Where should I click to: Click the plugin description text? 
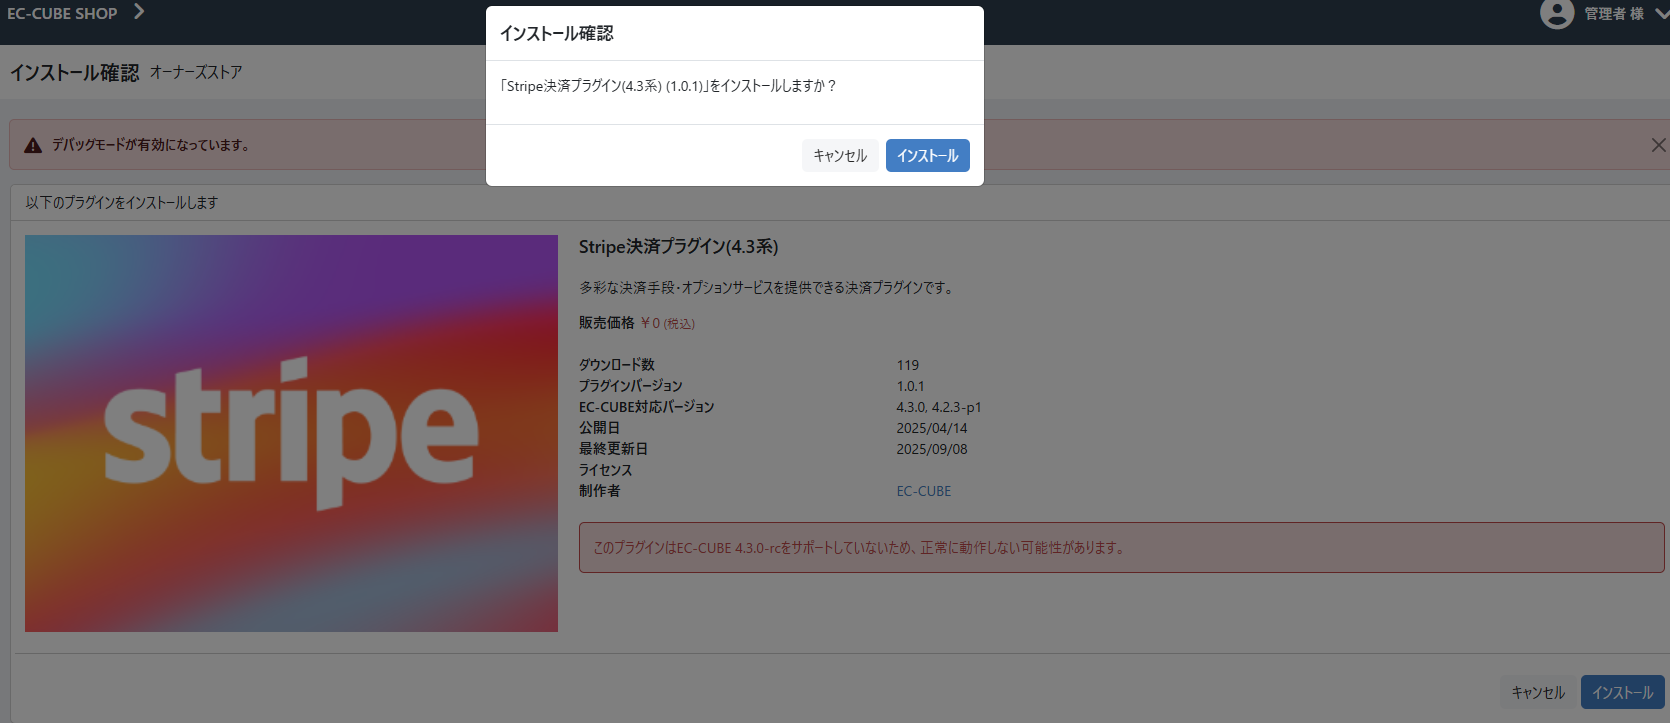pos(768,287)
